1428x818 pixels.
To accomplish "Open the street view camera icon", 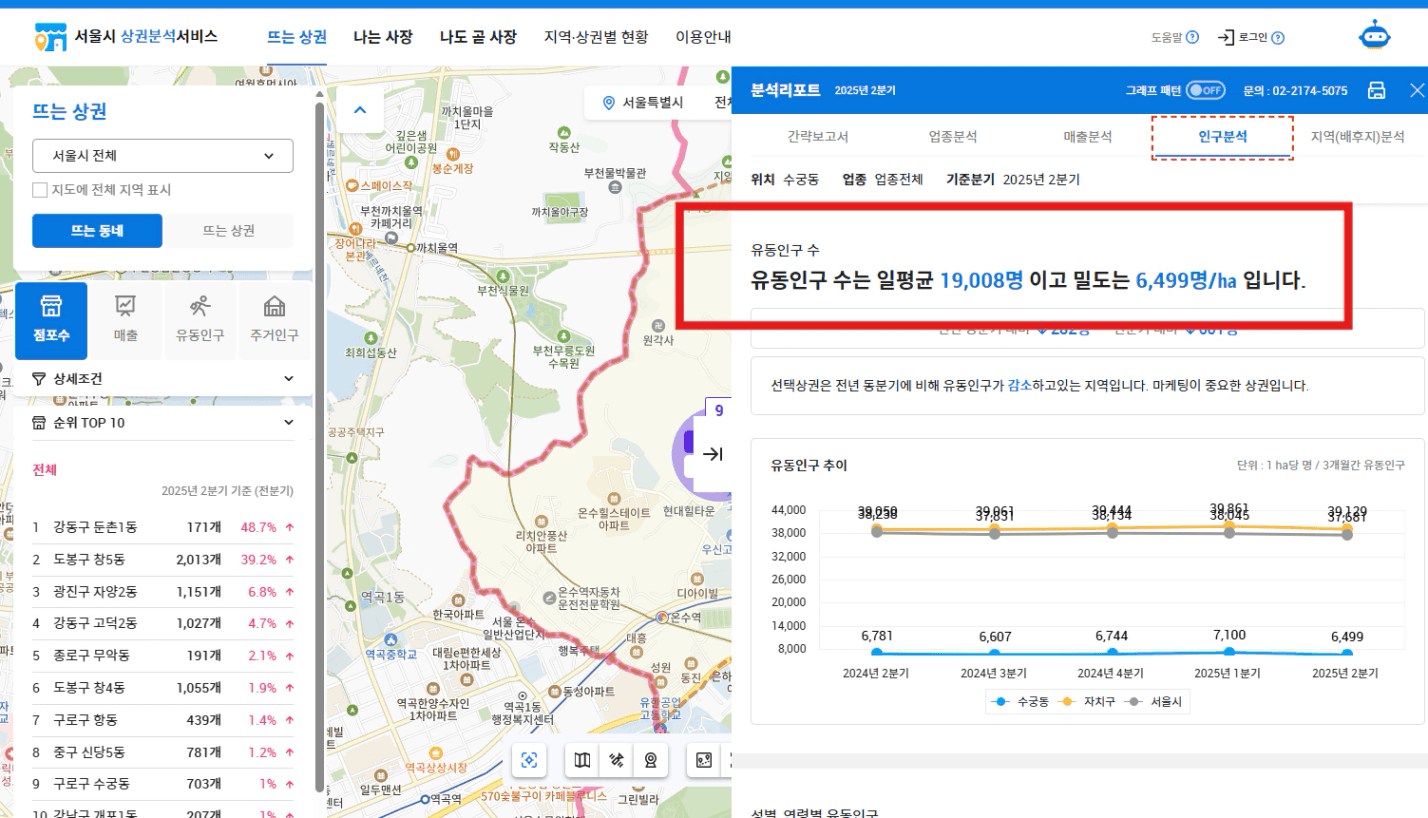I will point(651,761).
